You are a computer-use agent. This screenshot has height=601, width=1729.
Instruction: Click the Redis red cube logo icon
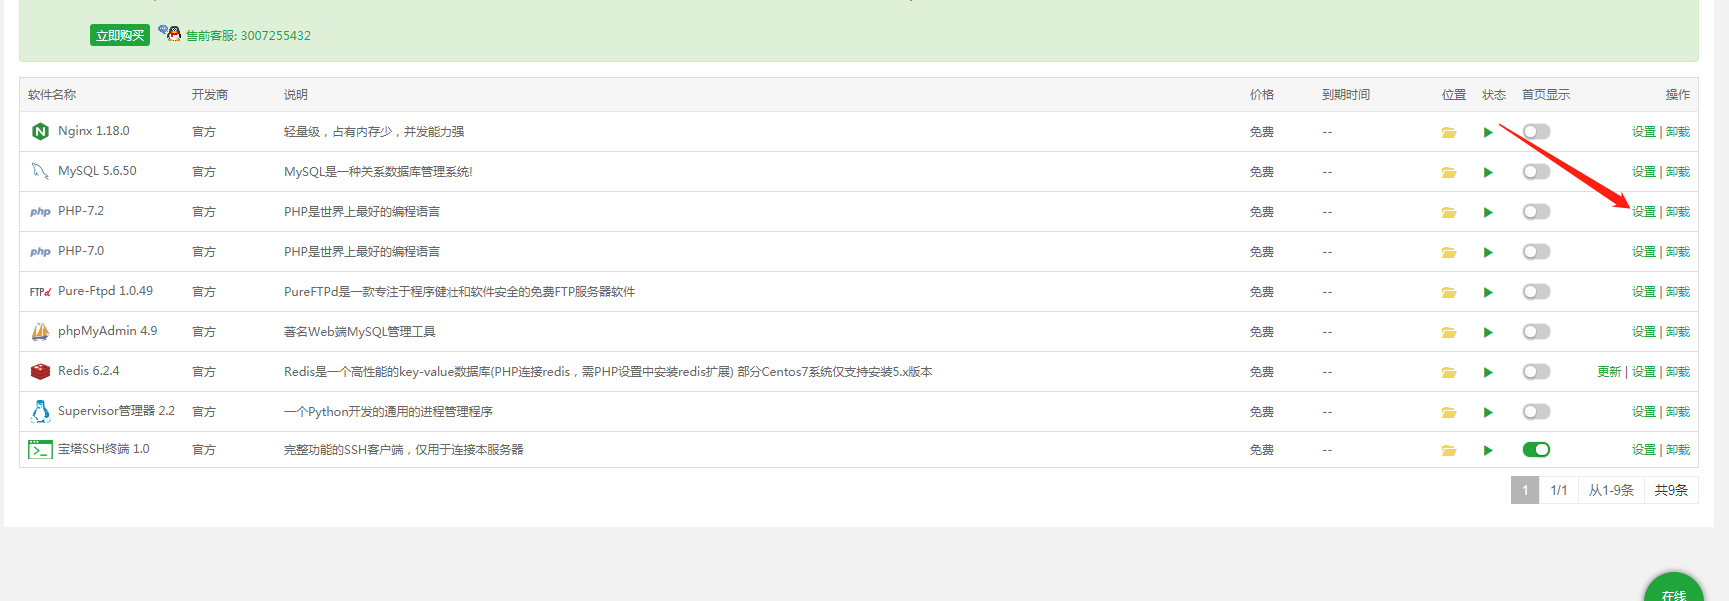coord(40,371)
